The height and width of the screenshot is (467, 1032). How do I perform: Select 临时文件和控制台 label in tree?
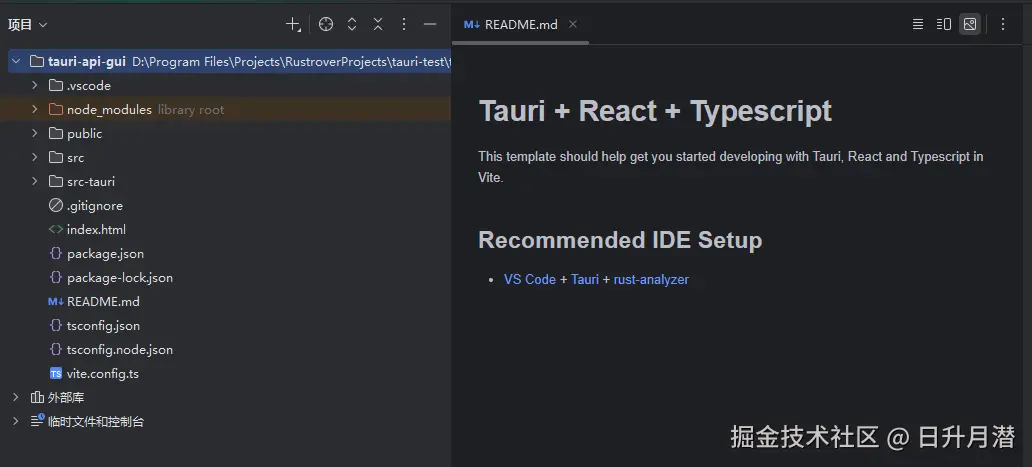[x=96, y=422]
